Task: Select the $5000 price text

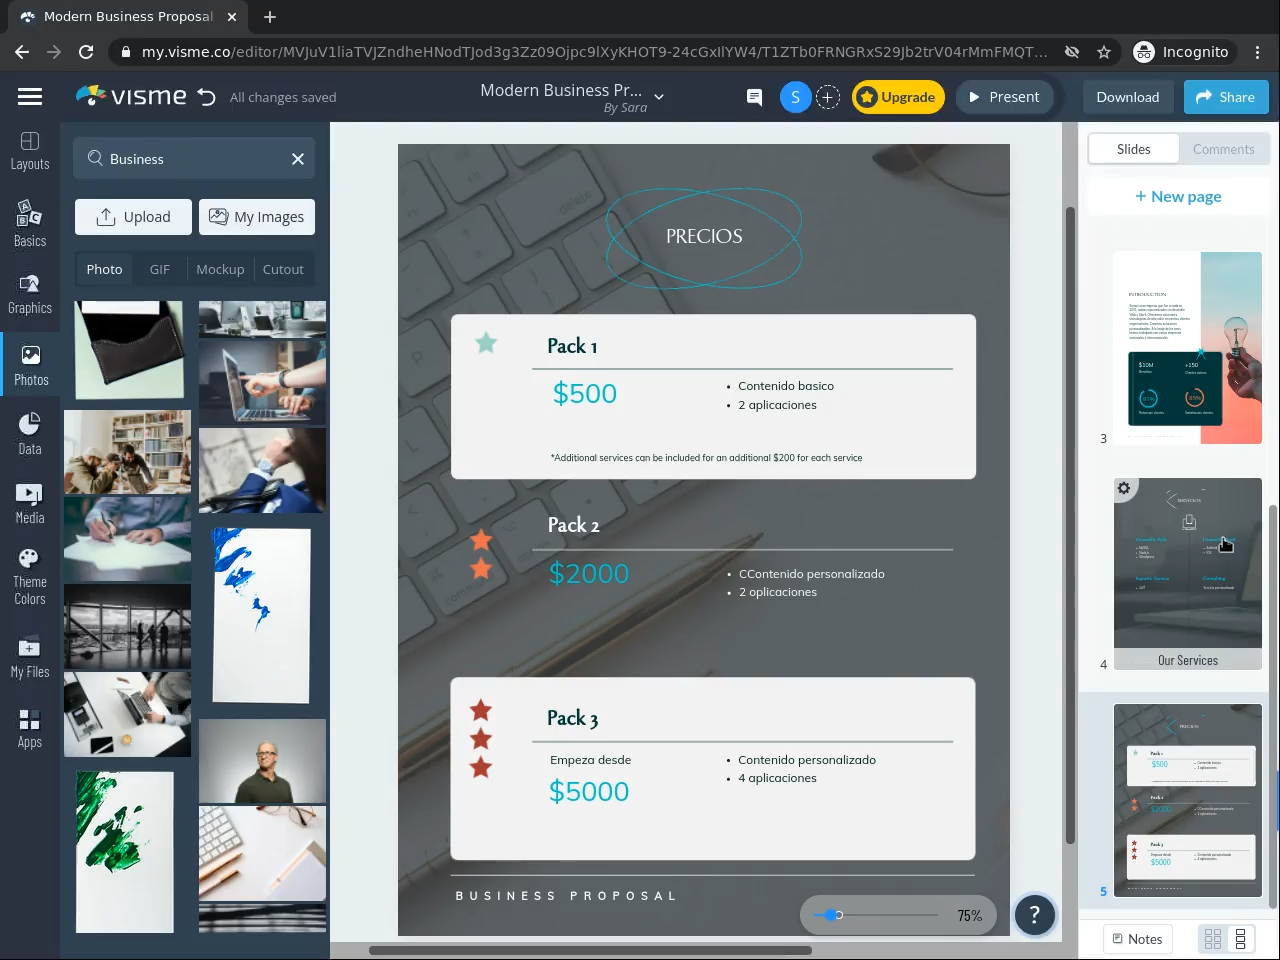Action: click(x=589, y=792)
